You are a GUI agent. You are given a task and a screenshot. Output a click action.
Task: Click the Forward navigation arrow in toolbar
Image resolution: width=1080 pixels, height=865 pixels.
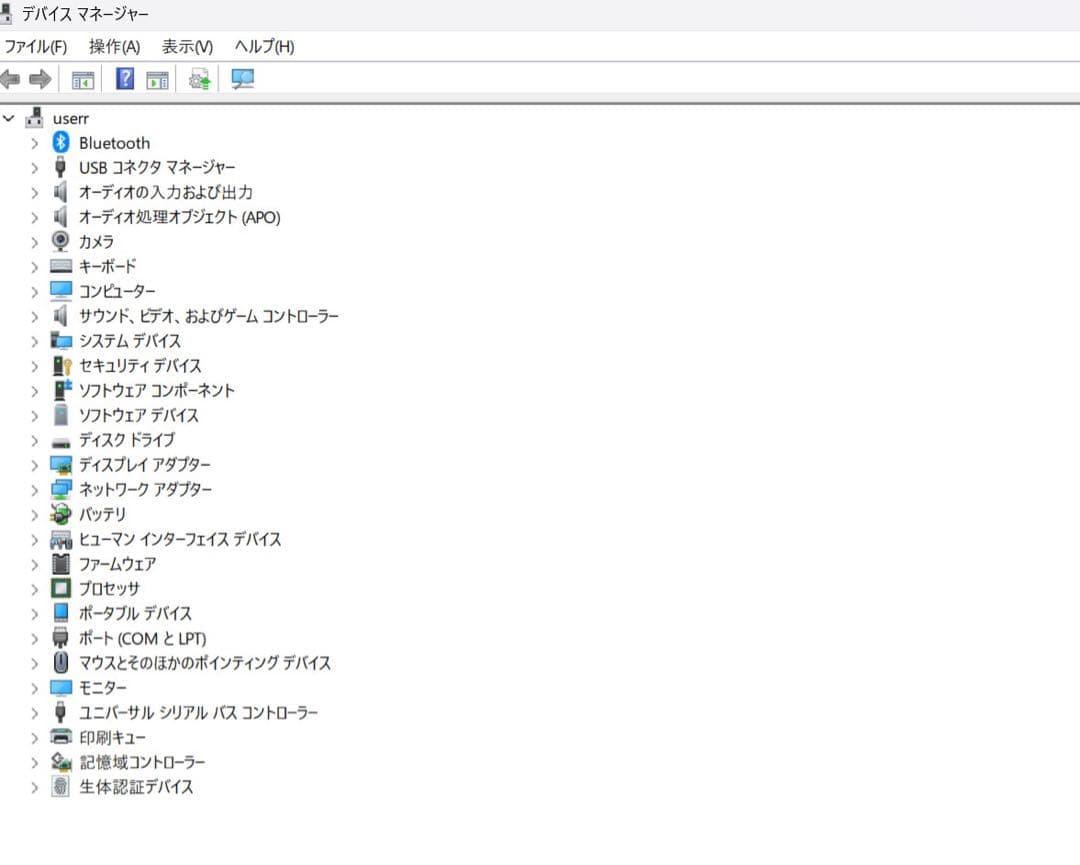pos(38,78)
